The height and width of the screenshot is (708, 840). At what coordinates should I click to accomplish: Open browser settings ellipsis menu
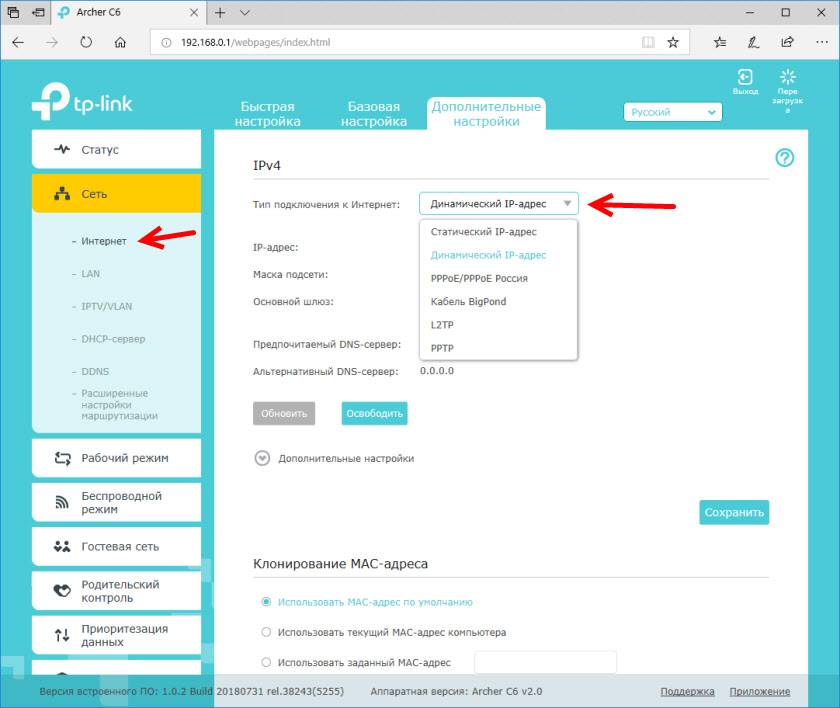(x=822, y=42)
